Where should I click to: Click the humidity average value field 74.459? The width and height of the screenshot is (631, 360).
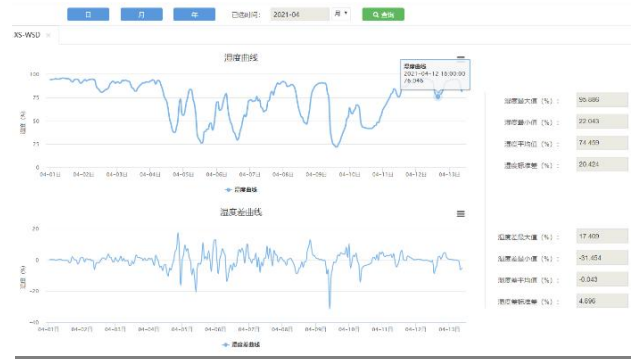point(602,143)
